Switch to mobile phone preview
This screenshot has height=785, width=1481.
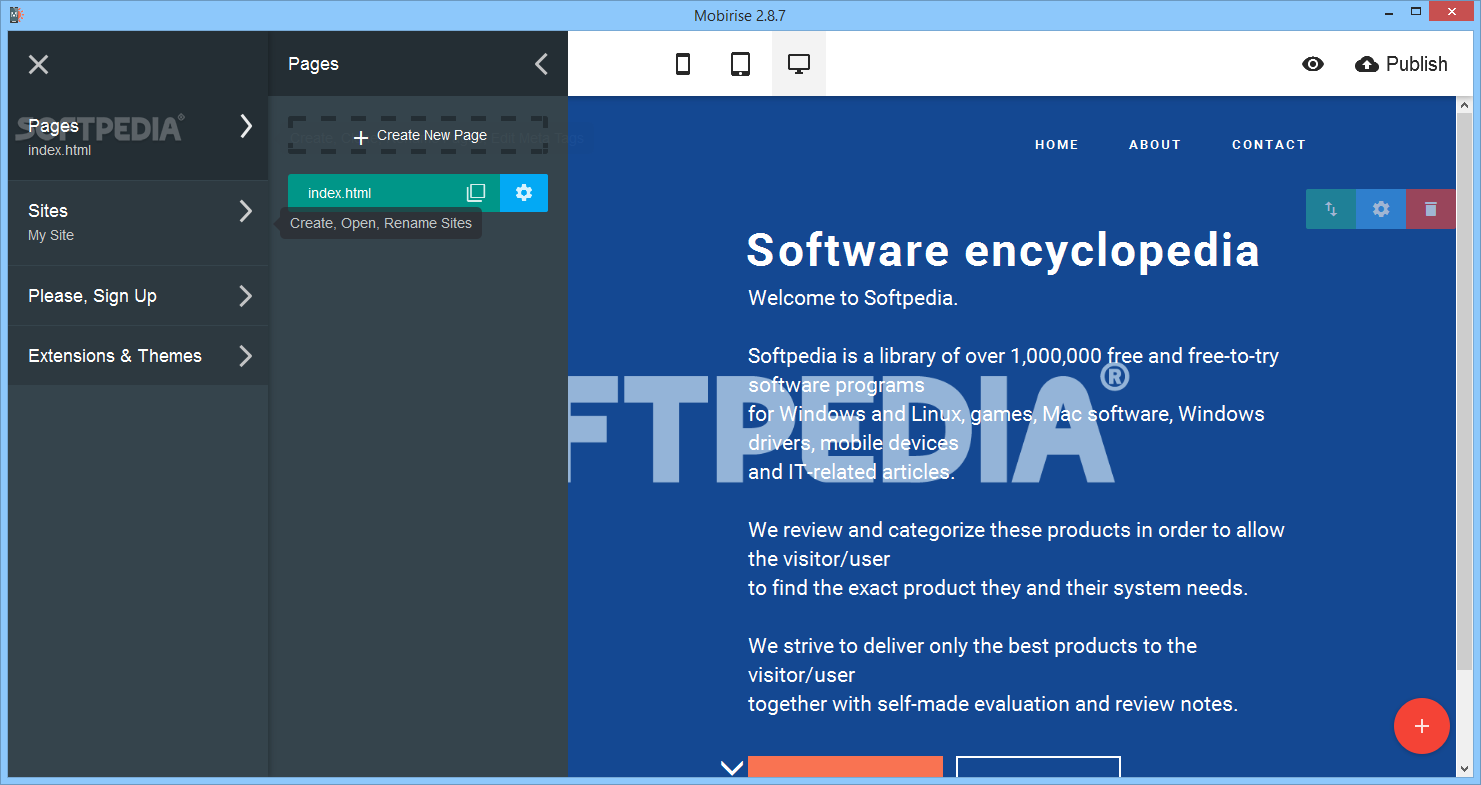pos(683,64)
